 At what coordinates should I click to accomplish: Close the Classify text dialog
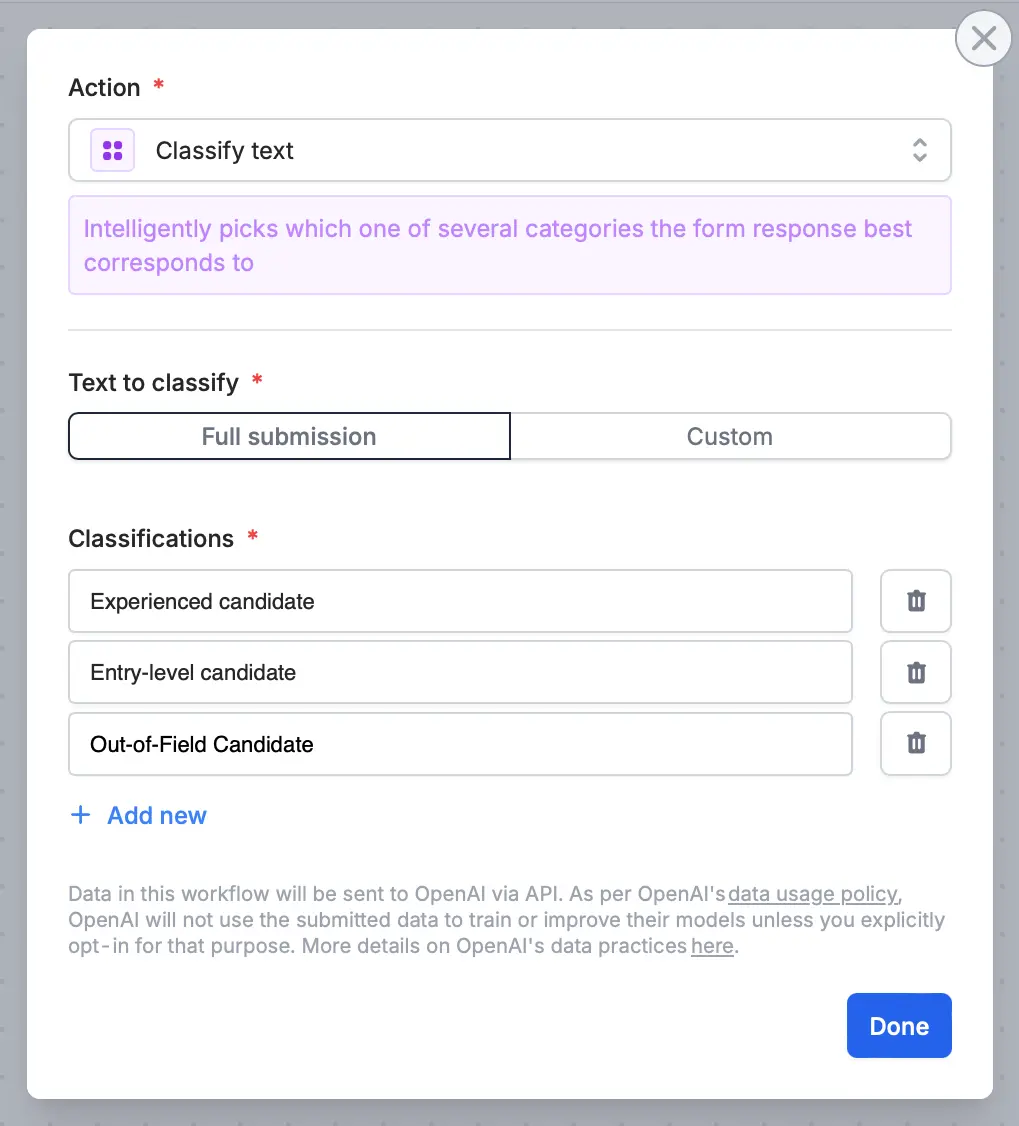[x=982, y=38]
